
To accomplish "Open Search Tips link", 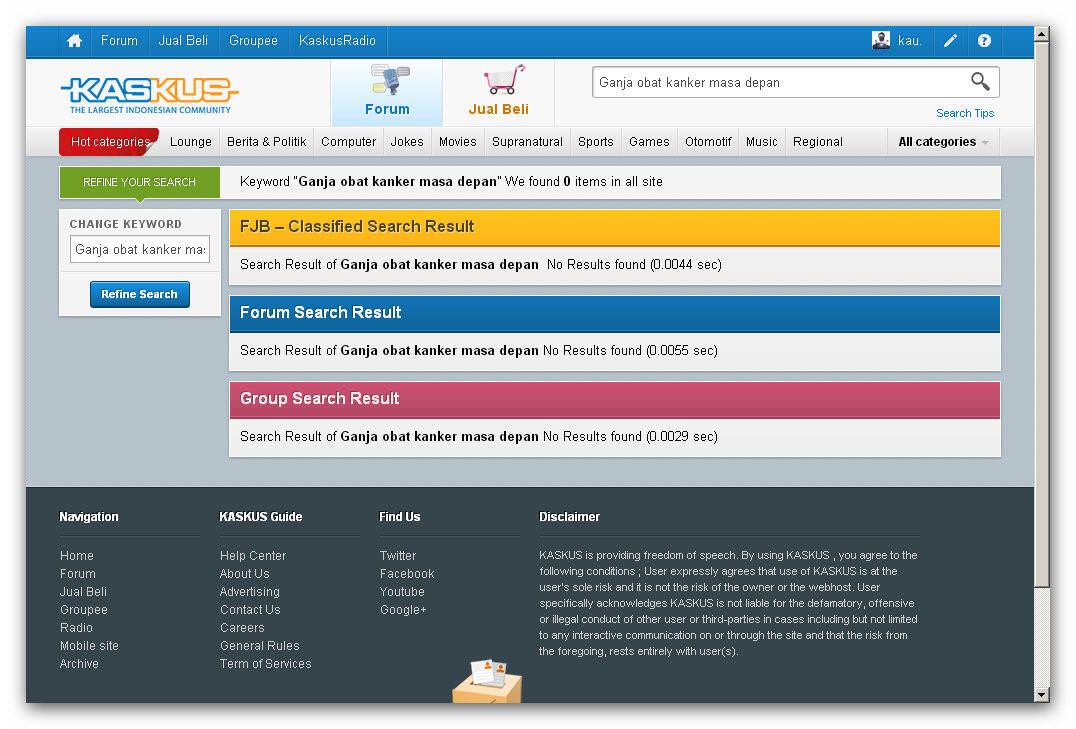I will pos(965,113).
